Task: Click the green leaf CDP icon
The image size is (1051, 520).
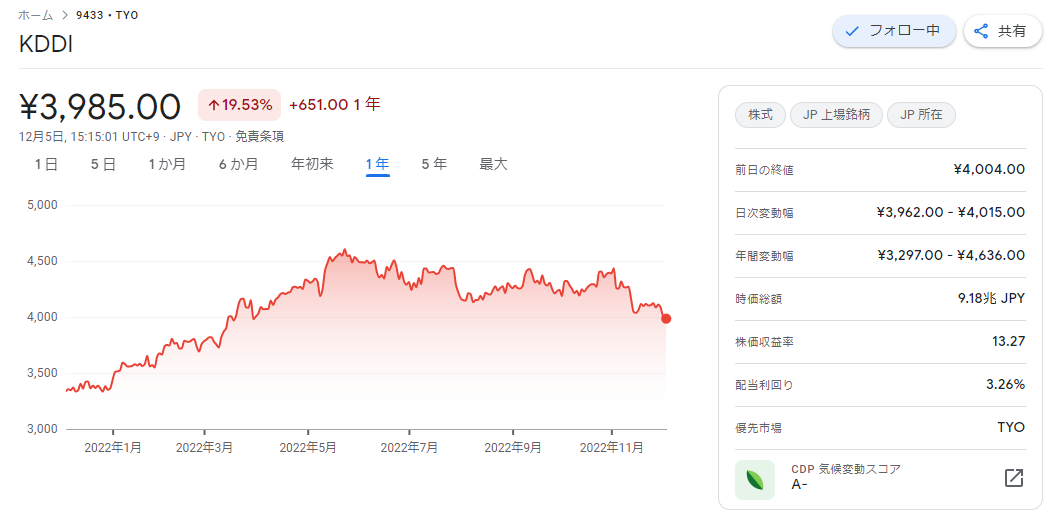Action: click(755, 480)
